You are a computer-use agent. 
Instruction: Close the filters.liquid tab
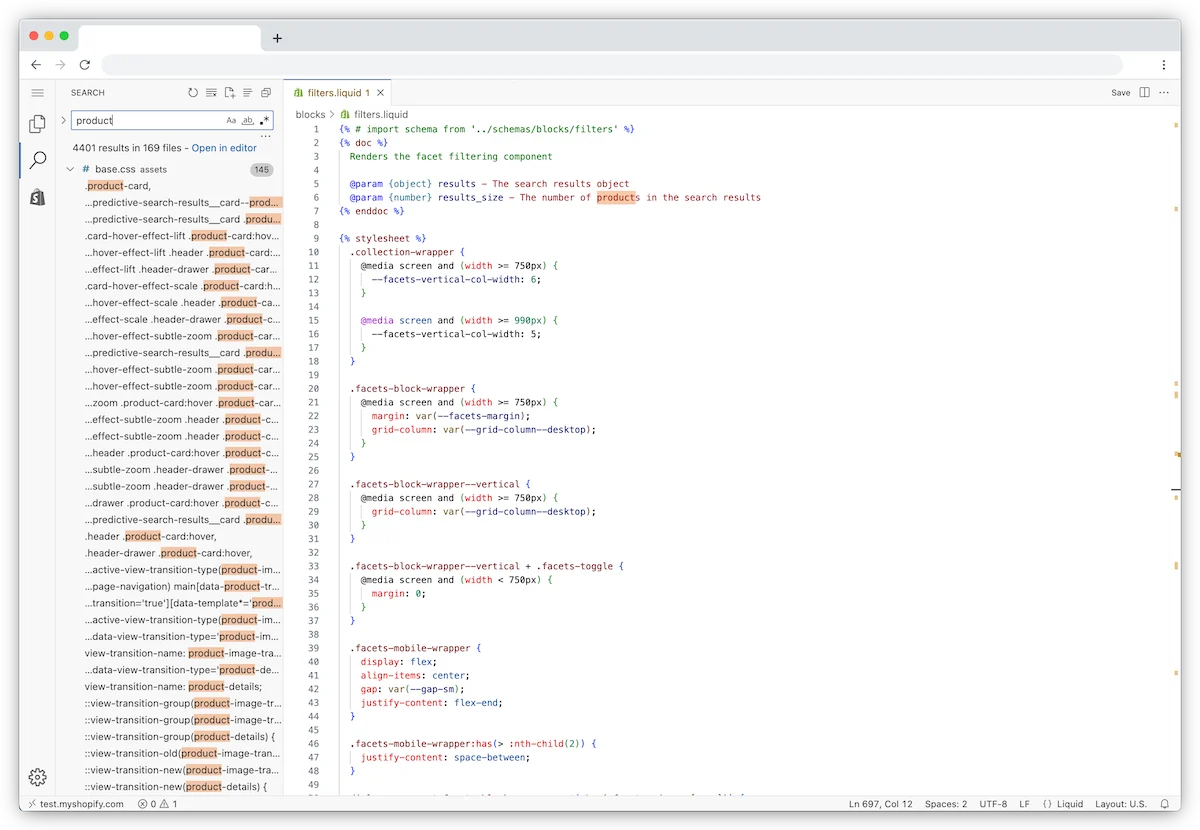pyautogui.click(x=380, y=93)
